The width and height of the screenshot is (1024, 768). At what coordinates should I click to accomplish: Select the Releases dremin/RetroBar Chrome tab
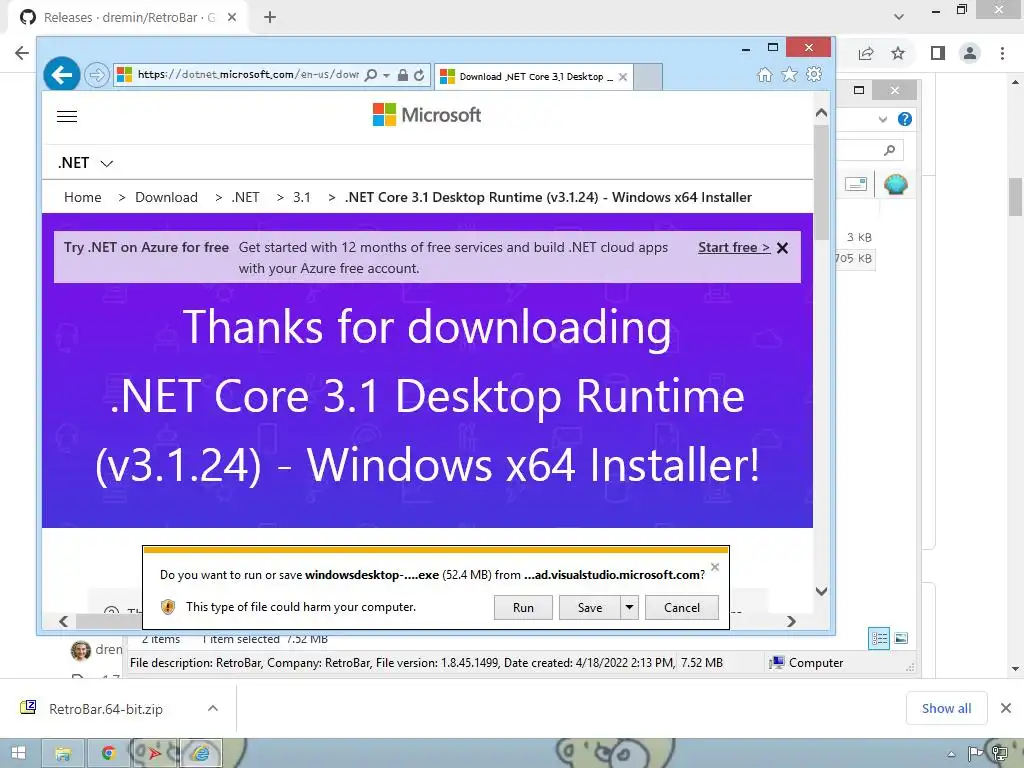pyautogui.click(x=127, y=18)
